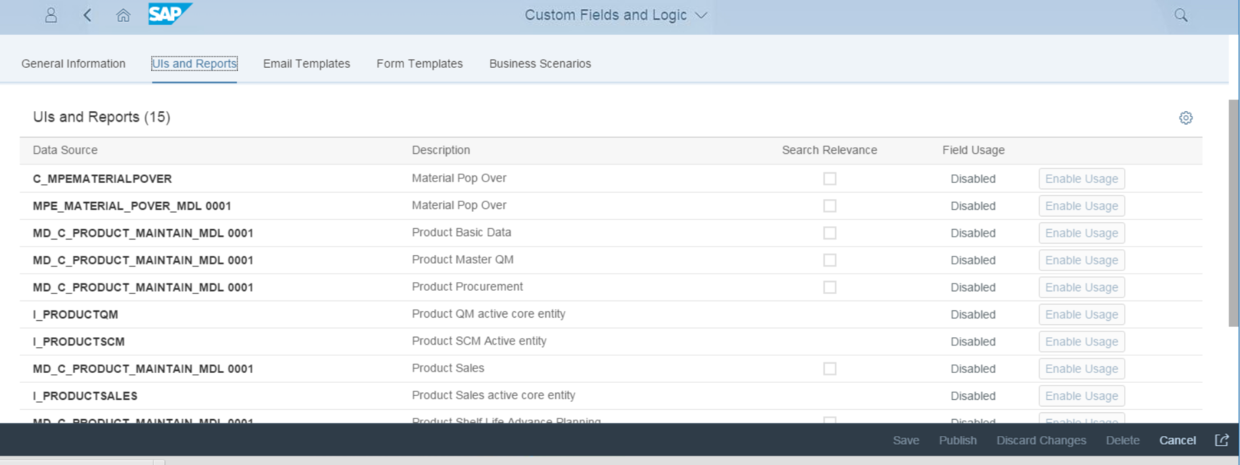Click the SAP logo
This screenshot has width=1240, height=465.
(x=169, y=14)
